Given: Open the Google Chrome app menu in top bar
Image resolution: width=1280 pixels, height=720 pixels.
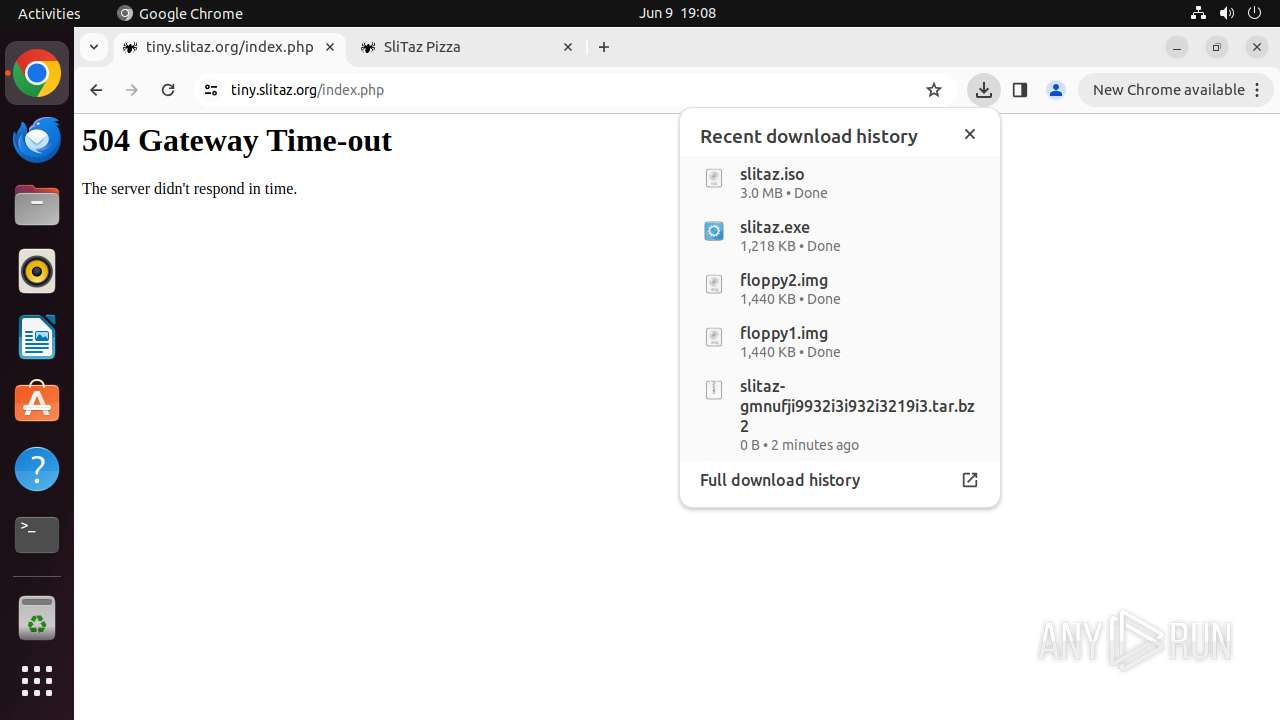Looking at the screenshot, I should point(180,13).
